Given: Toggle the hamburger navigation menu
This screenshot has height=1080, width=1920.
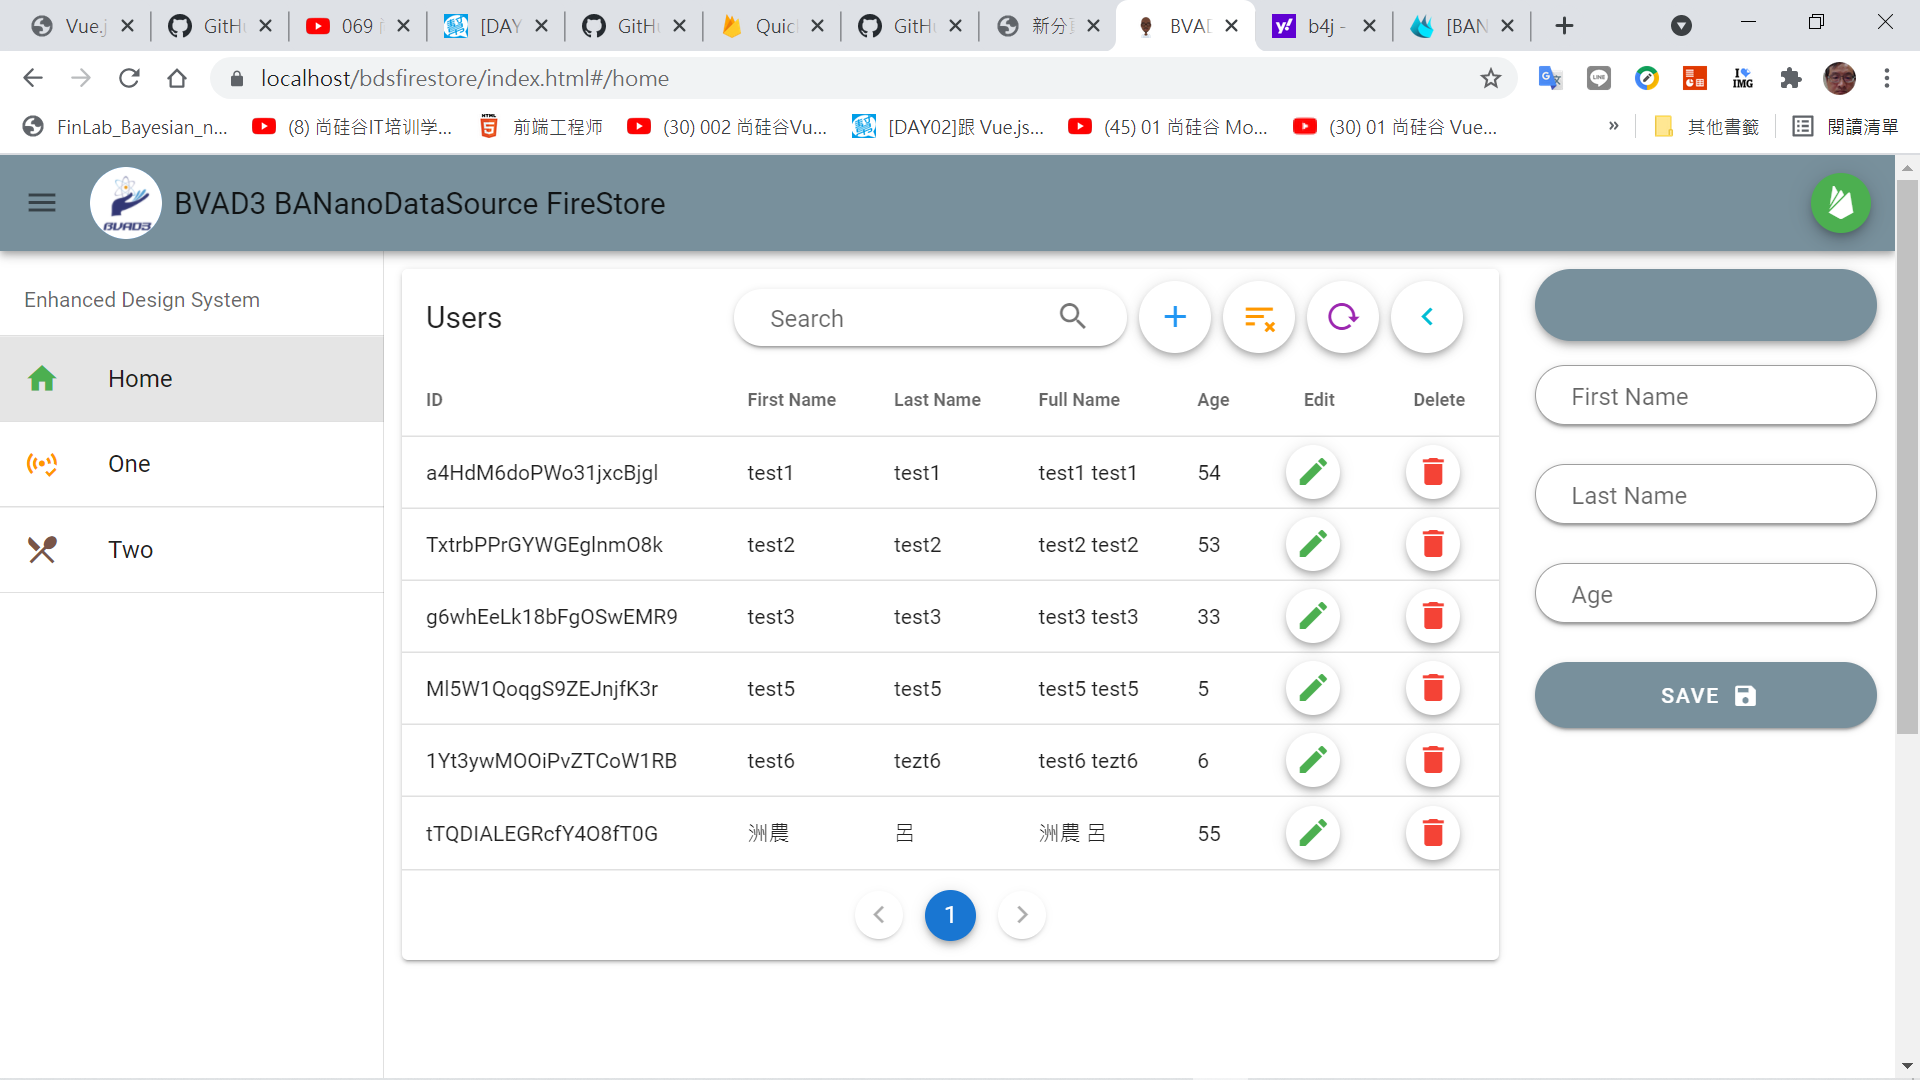Looking at the screenshot, I should tap(42, 203).
